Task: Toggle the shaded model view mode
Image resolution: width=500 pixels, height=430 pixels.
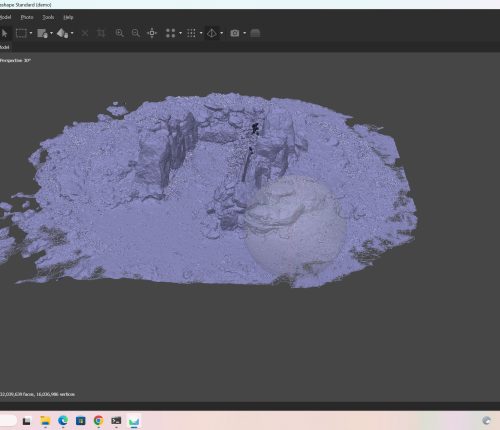Action: tap(212, 33)
